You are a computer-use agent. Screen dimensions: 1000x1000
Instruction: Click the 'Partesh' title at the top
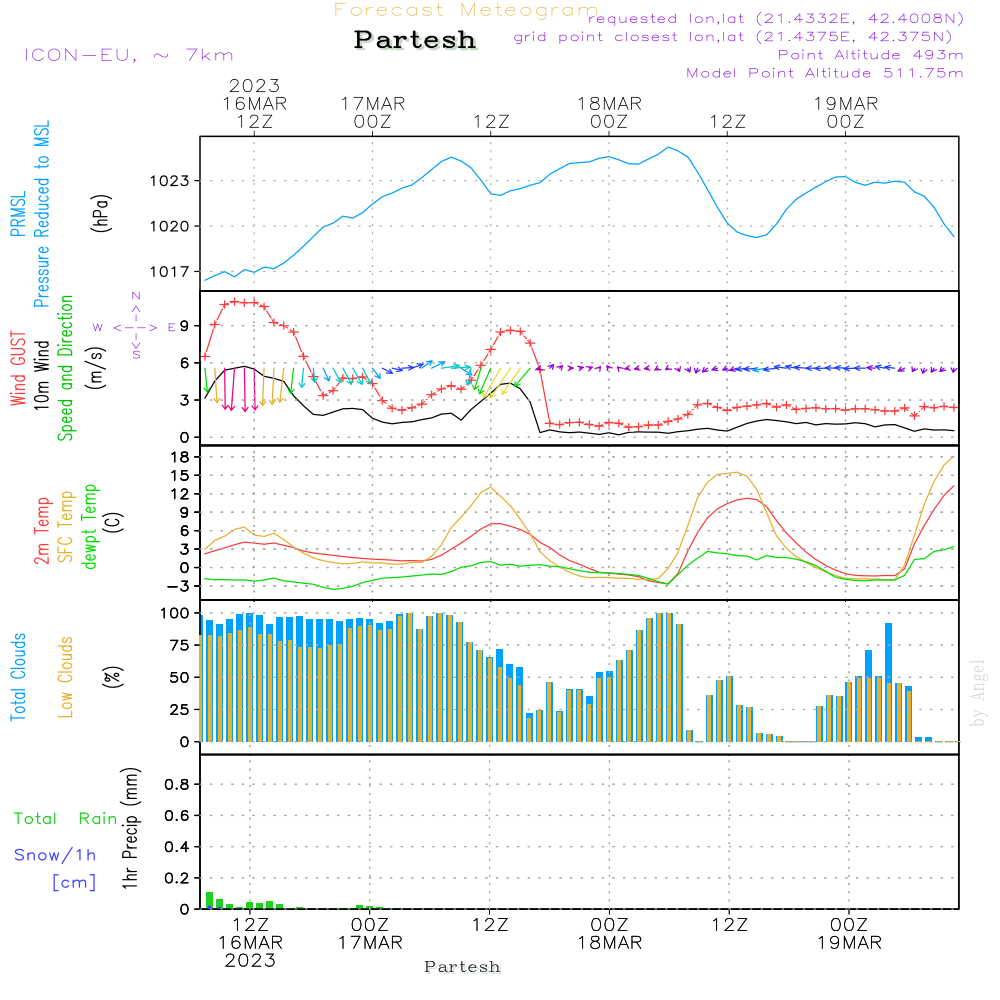tap(415, 40)
